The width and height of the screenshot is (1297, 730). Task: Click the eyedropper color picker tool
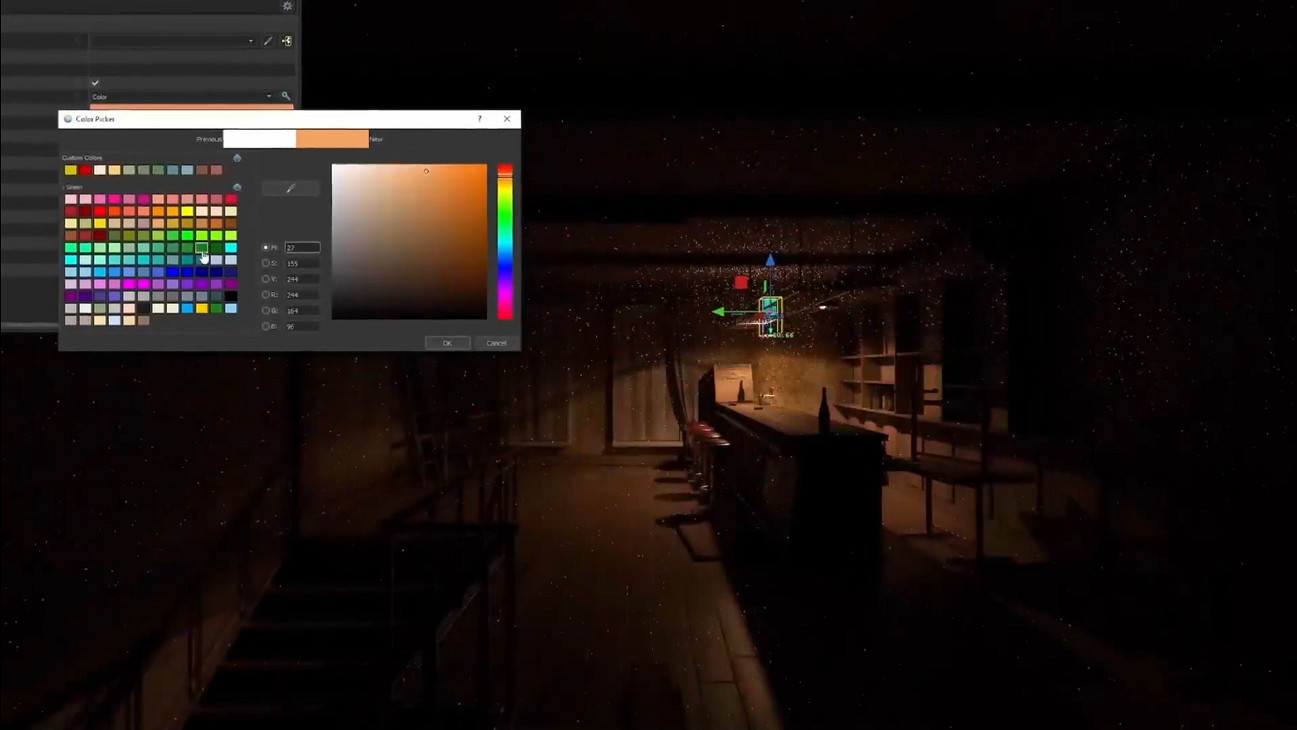coord(291,188)
